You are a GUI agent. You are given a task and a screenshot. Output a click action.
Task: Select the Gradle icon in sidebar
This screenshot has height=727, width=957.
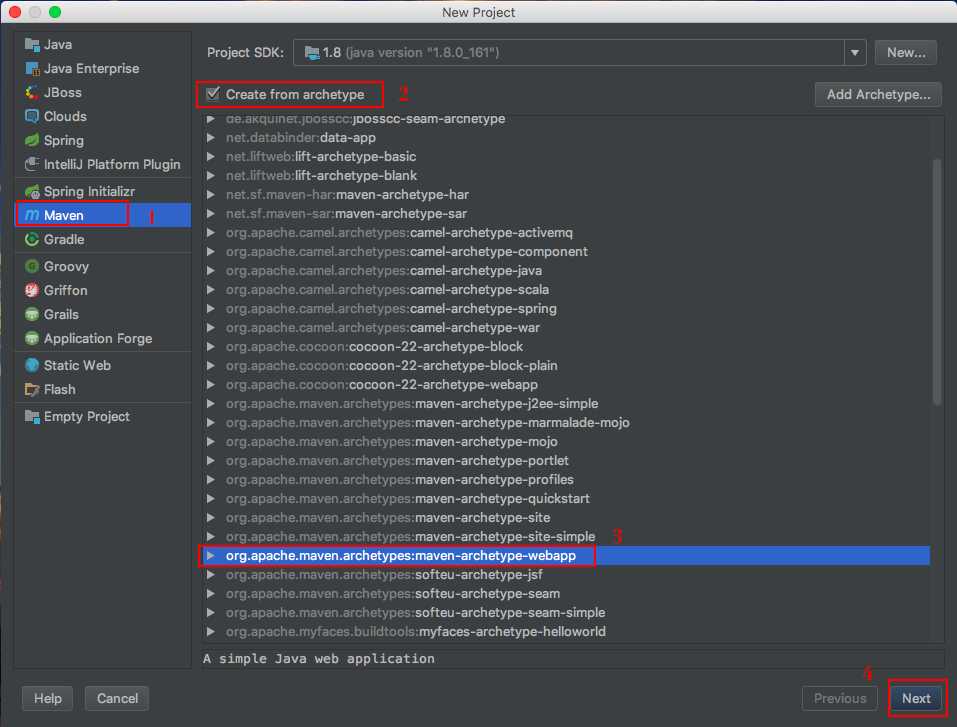click(32, 240)
